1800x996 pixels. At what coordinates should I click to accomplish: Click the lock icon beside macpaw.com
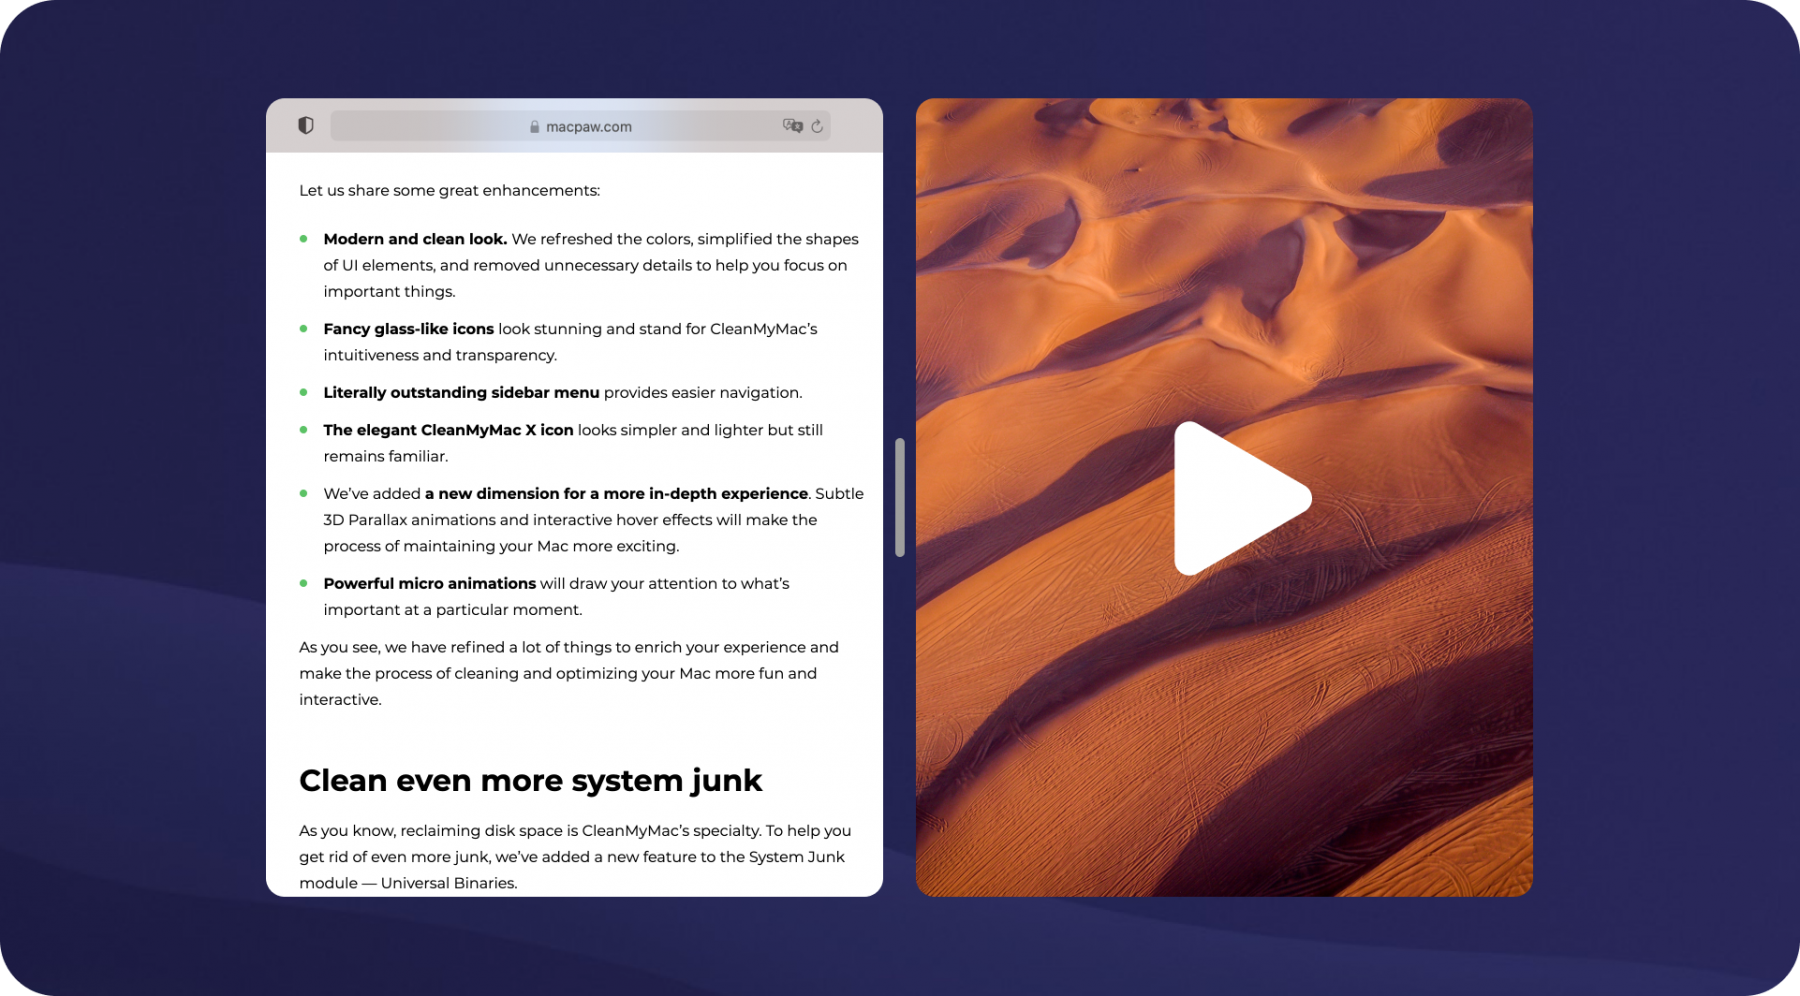[x=535, y=127]
